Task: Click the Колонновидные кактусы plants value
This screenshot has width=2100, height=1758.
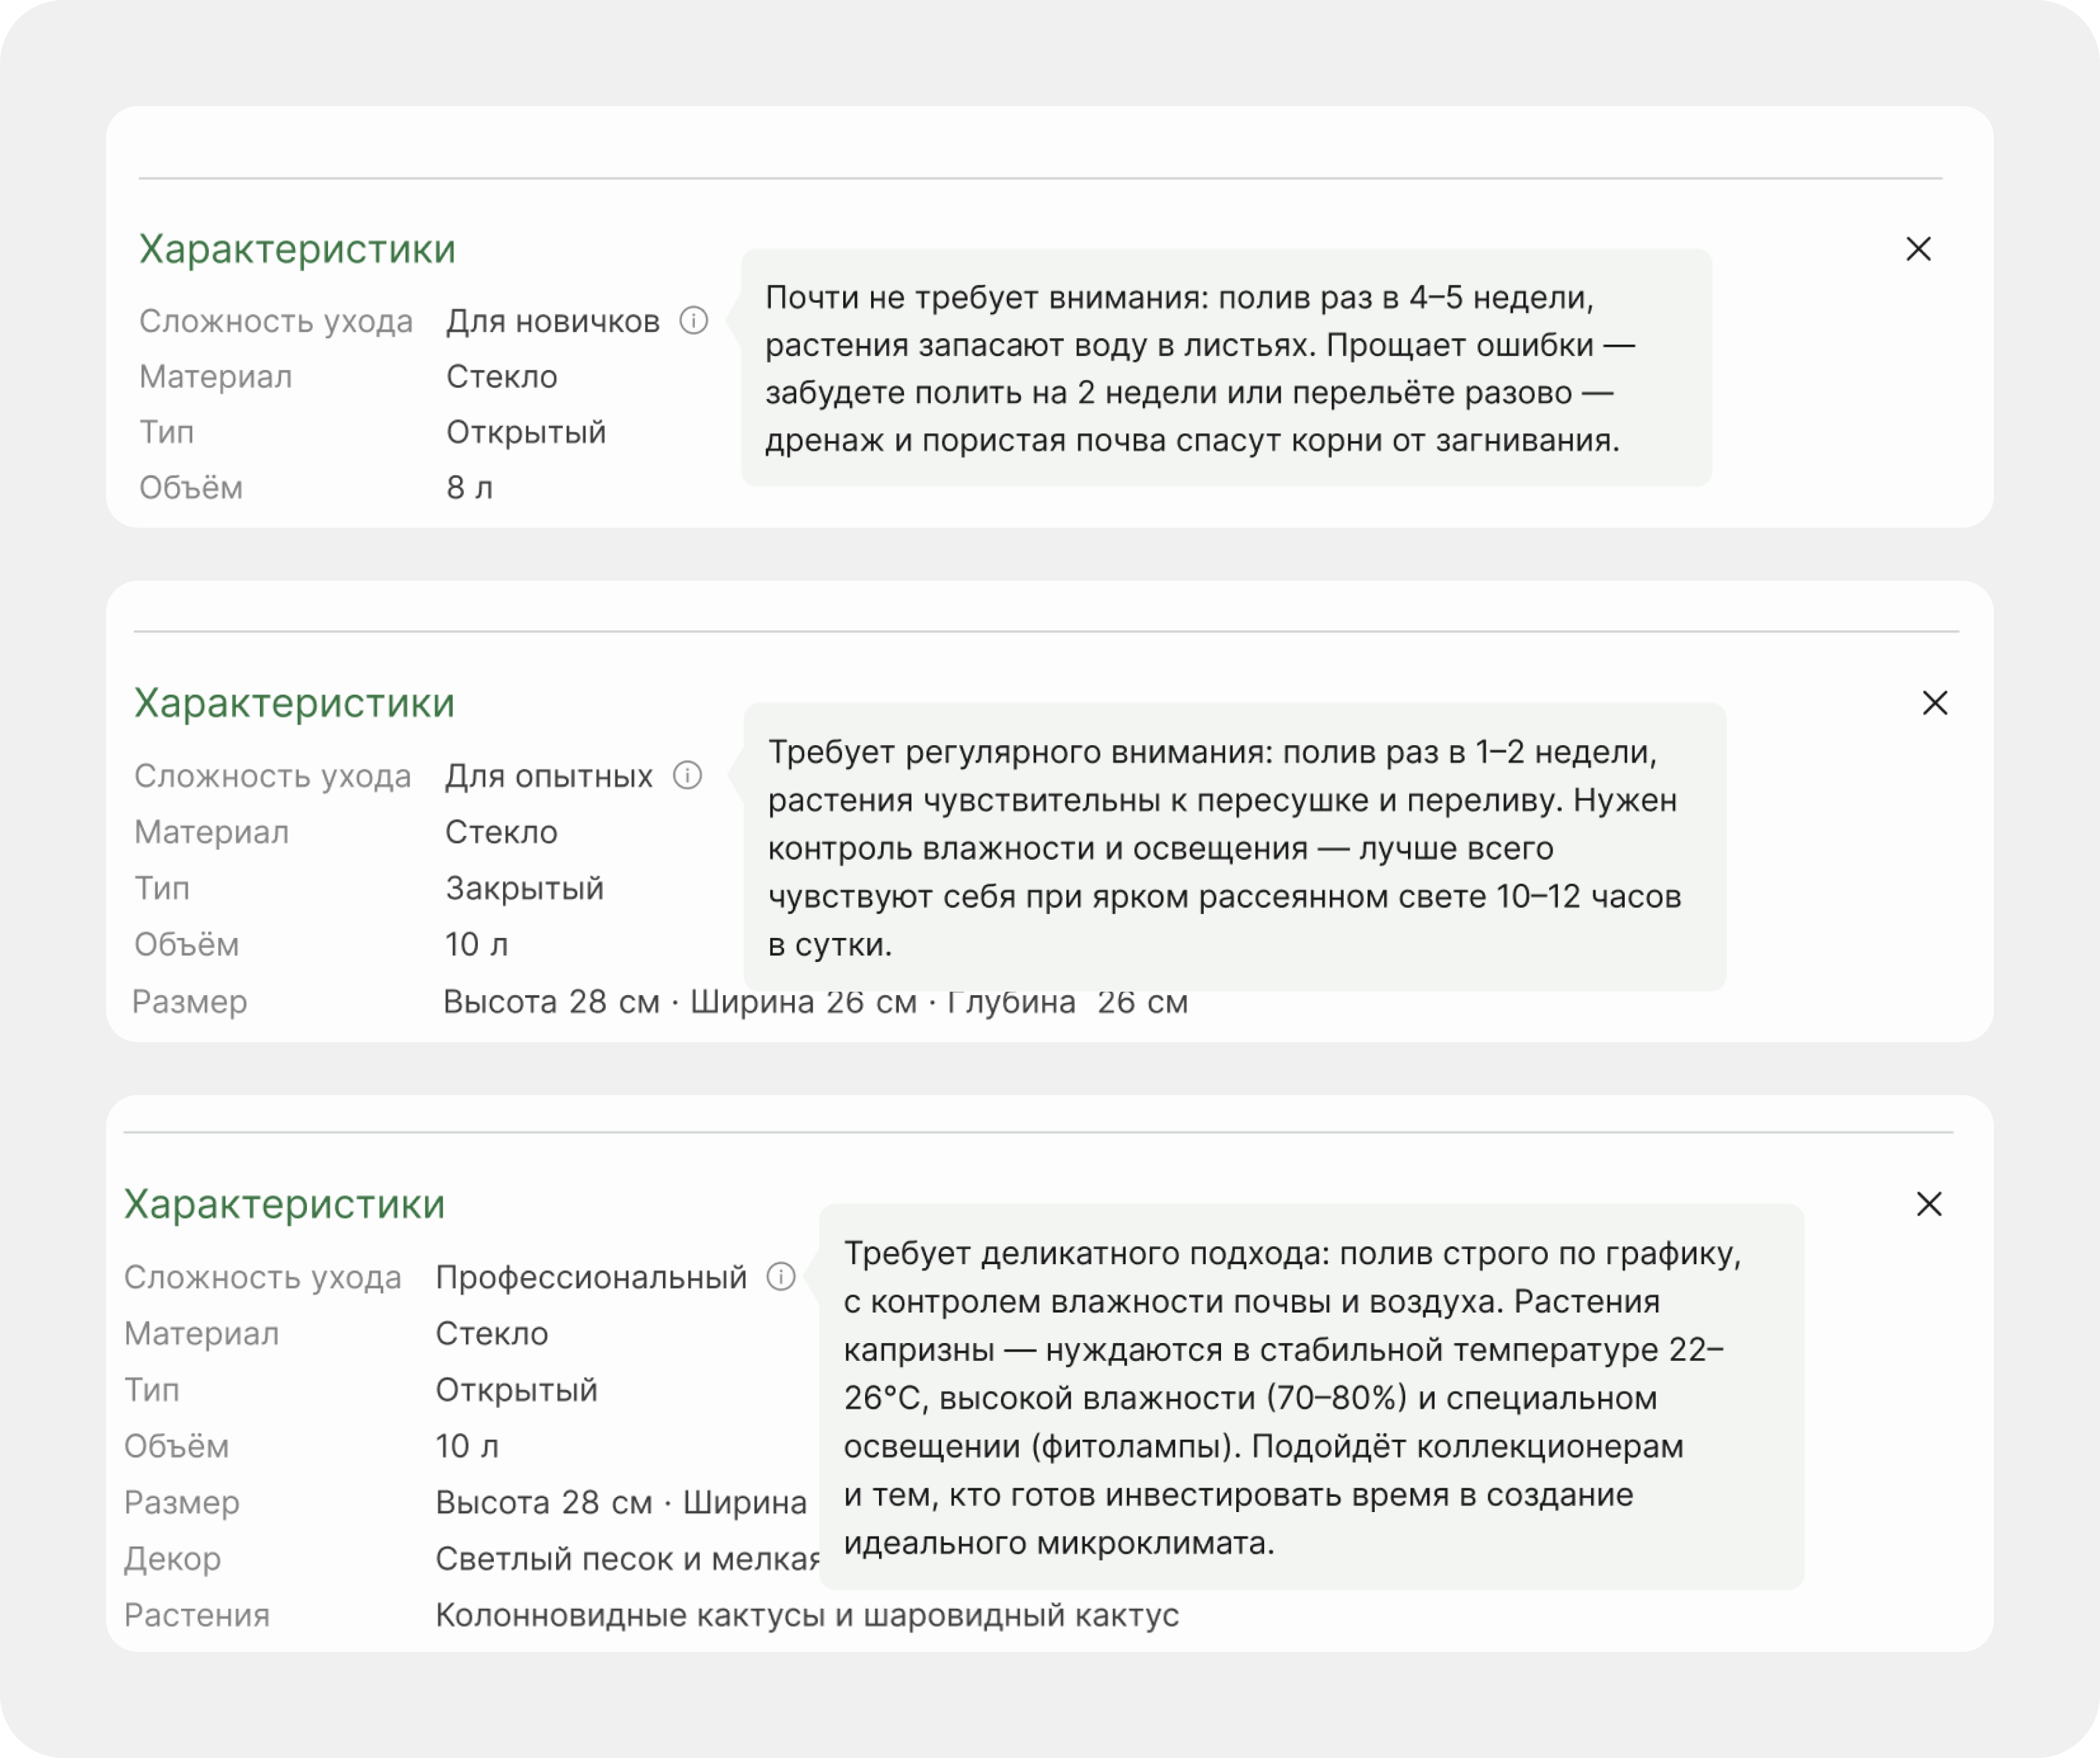Action: click(x=807, y=1615)
